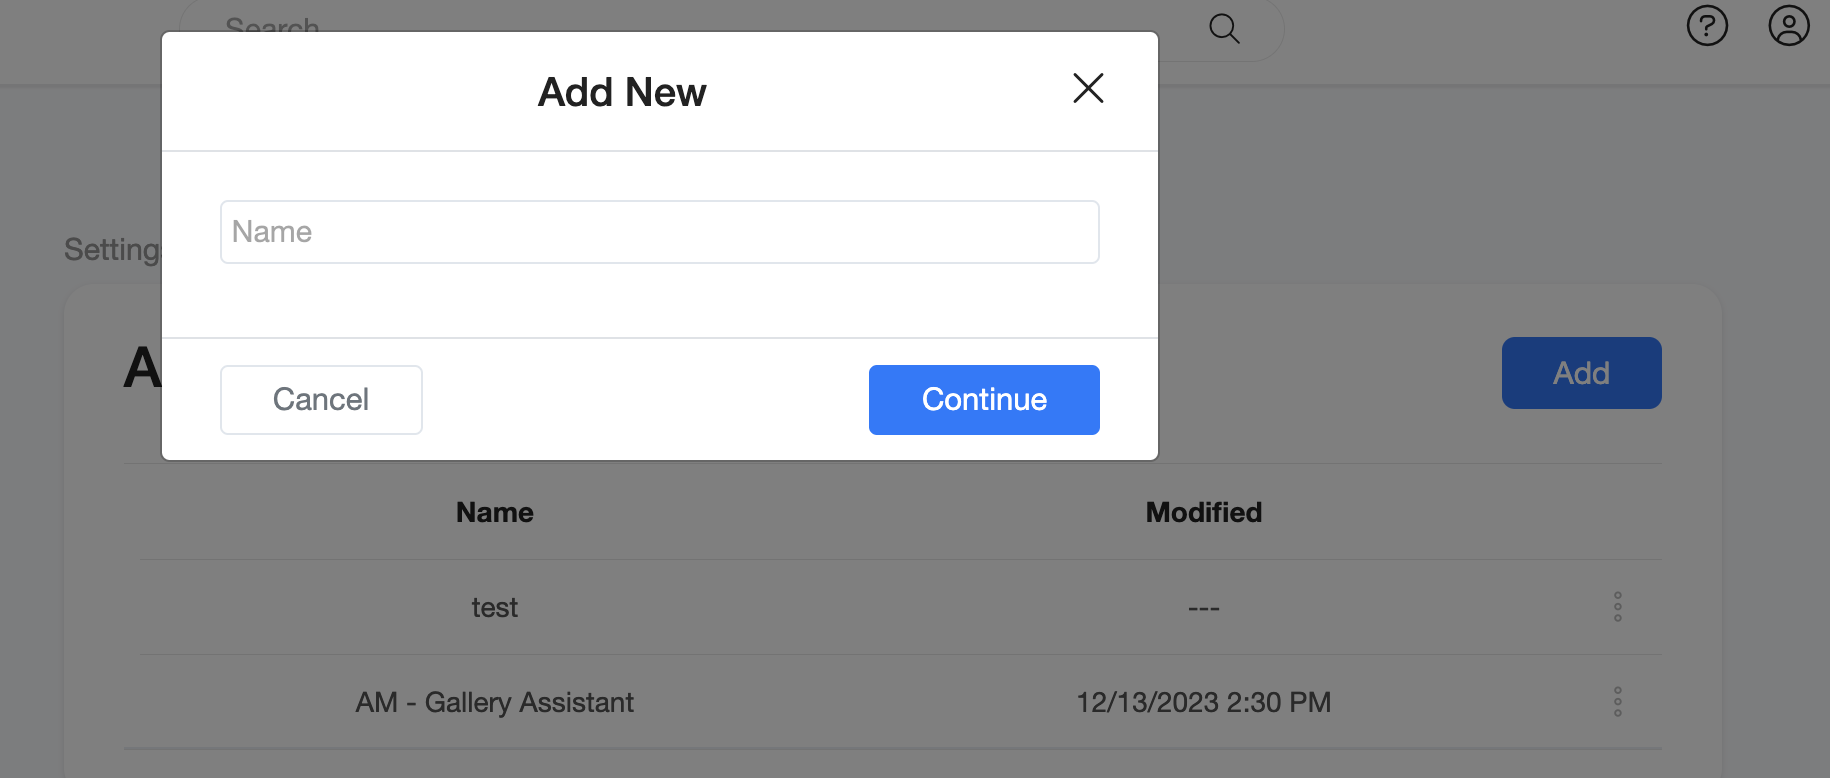Image resolution: width=1830 pixels, height=778 pixels.
Task: Select the AM - Gallery Assistant entry
Action: [495, 703]
